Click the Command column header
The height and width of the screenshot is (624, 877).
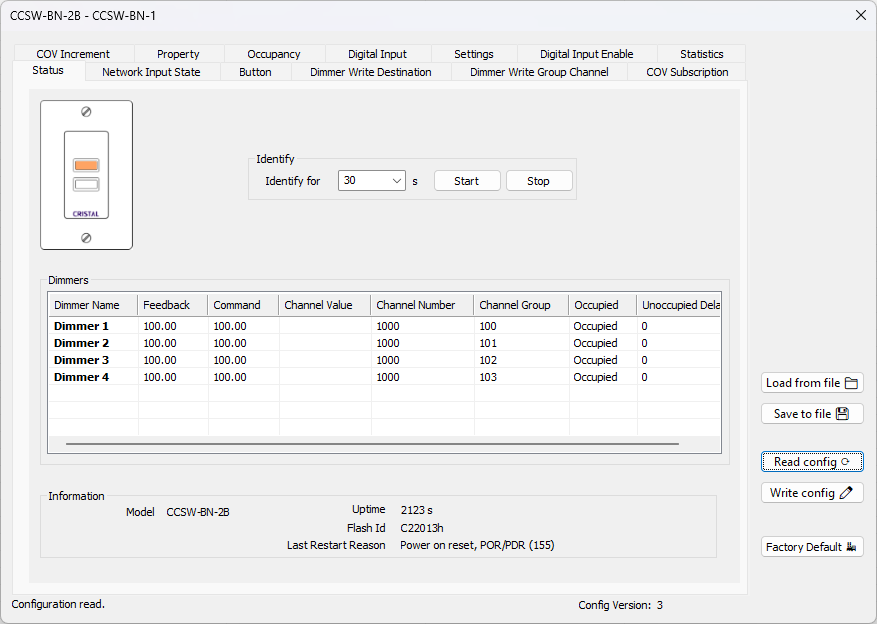coord(243,305)
